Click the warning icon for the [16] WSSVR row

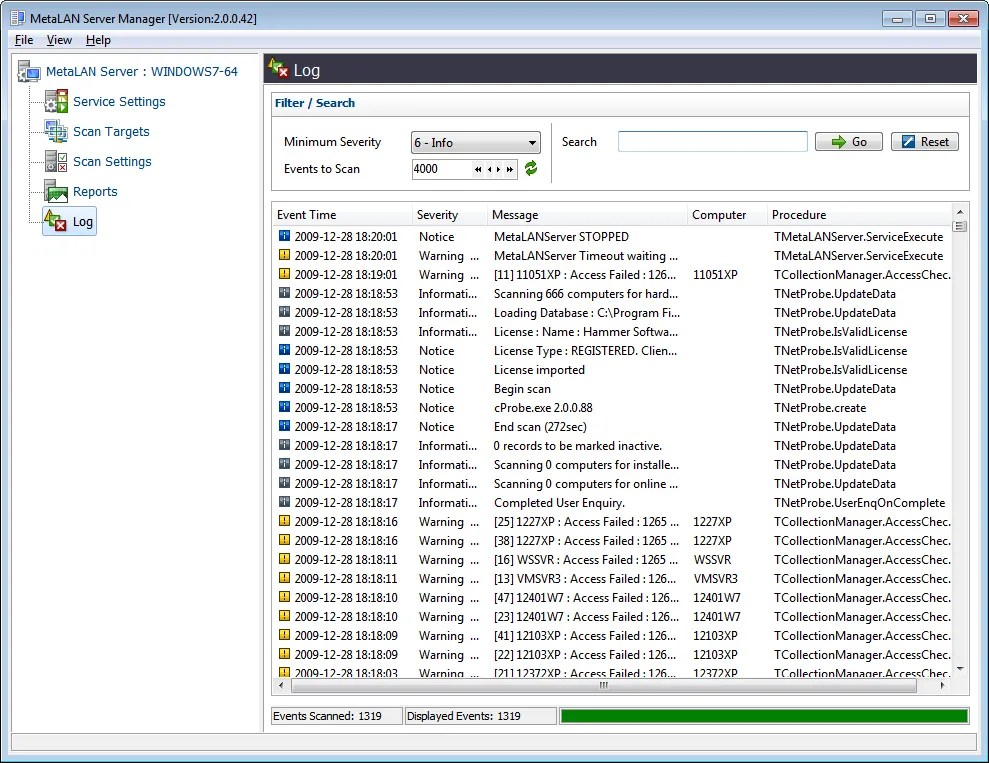click(x=284, y=559)
